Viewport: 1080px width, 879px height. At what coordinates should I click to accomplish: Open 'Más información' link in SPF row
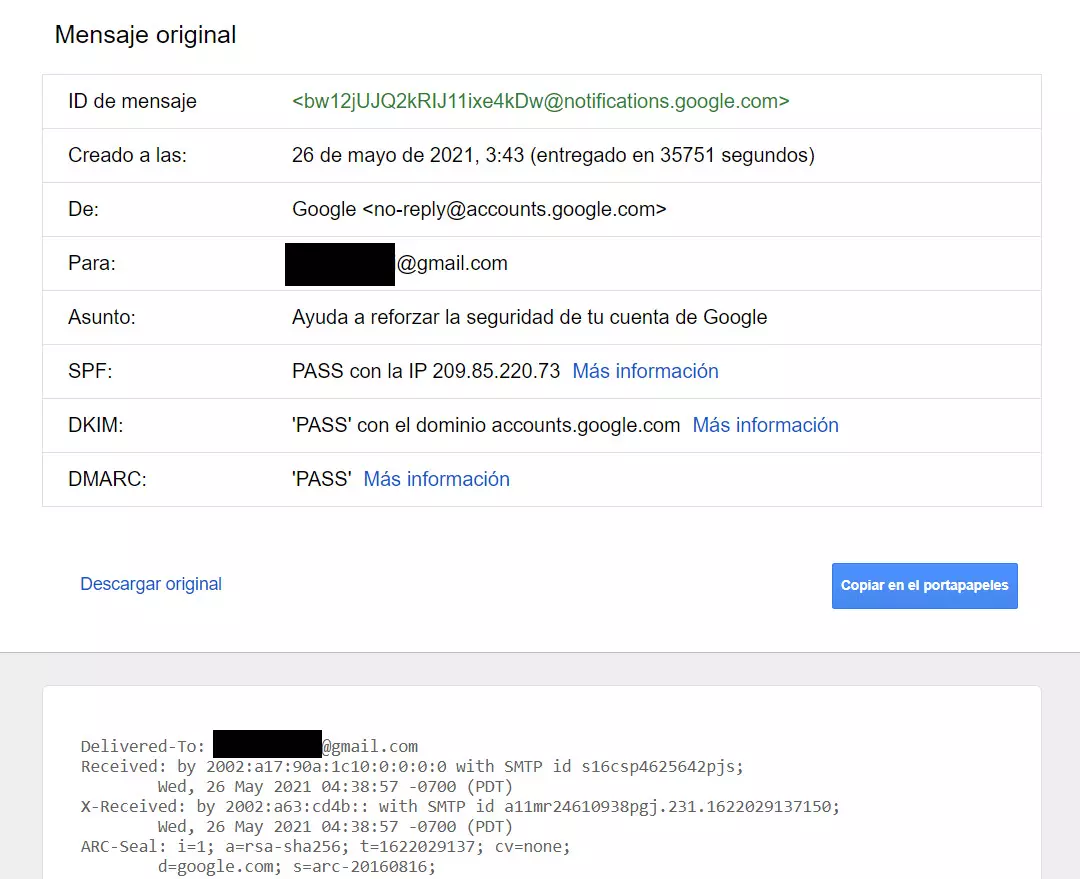click(x=645, y=371)
